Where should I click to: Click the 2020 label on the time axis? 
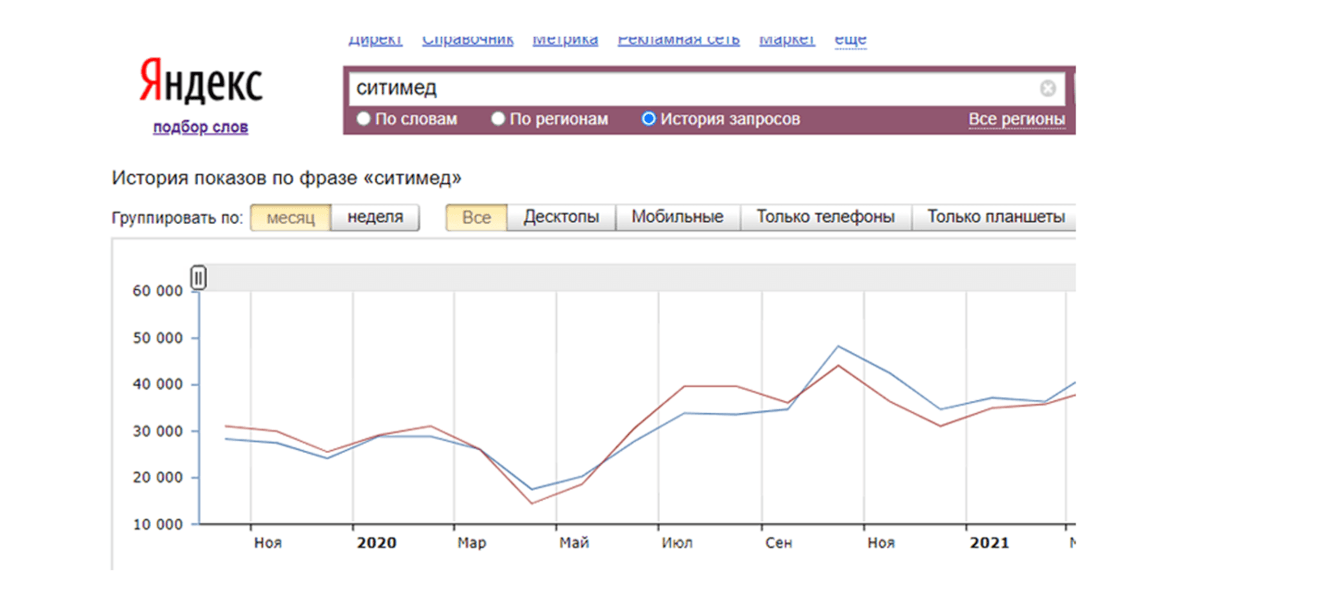[377, 543]
